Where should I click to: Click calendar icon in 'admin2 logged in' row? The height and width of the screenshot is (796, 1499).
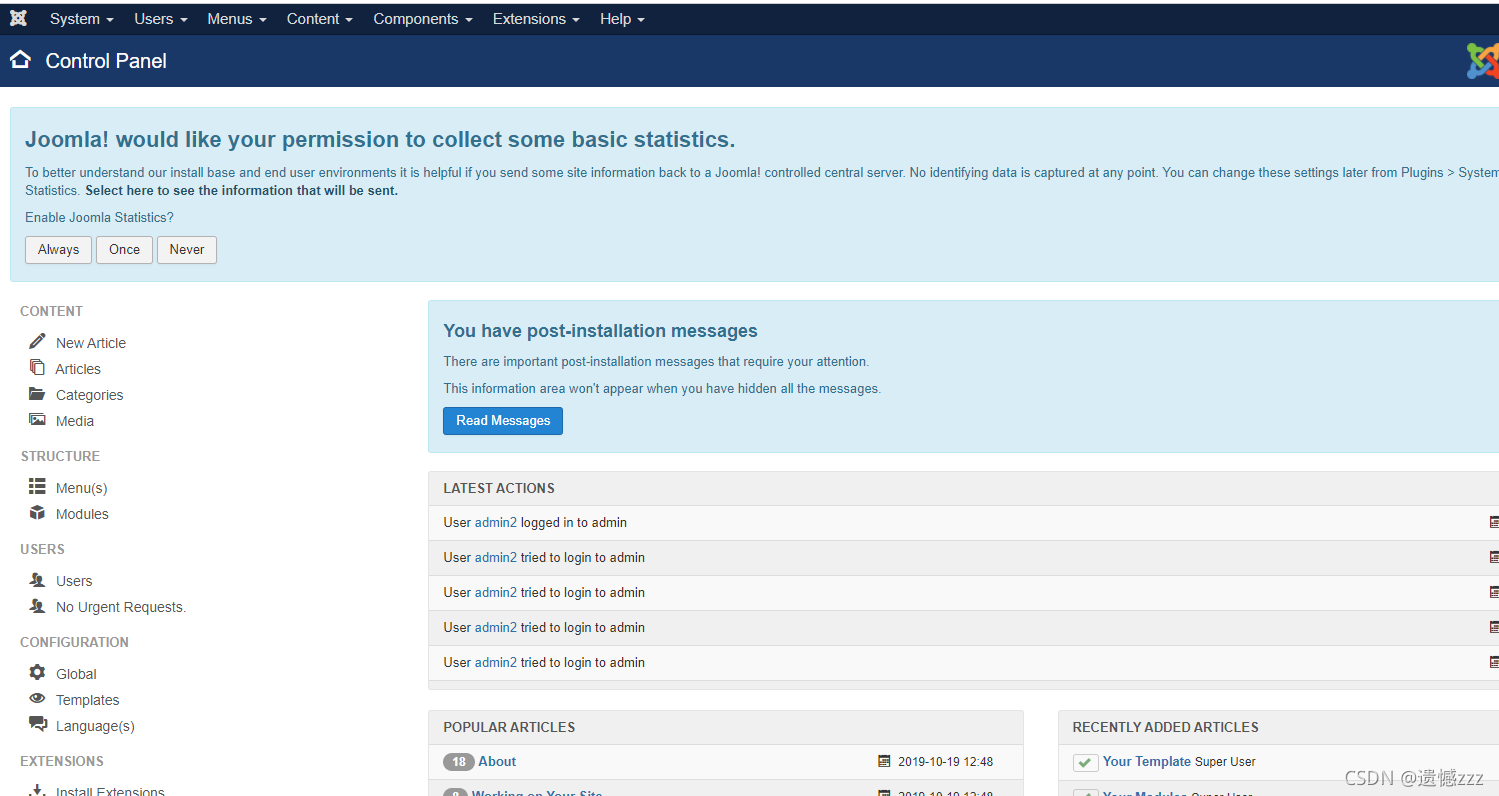(1494, 522)
